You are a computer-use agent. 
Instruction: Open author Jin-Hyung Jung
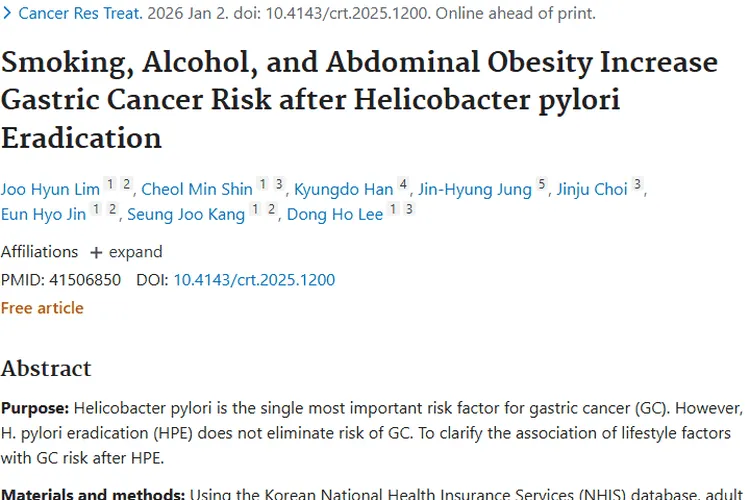(473, 189)
